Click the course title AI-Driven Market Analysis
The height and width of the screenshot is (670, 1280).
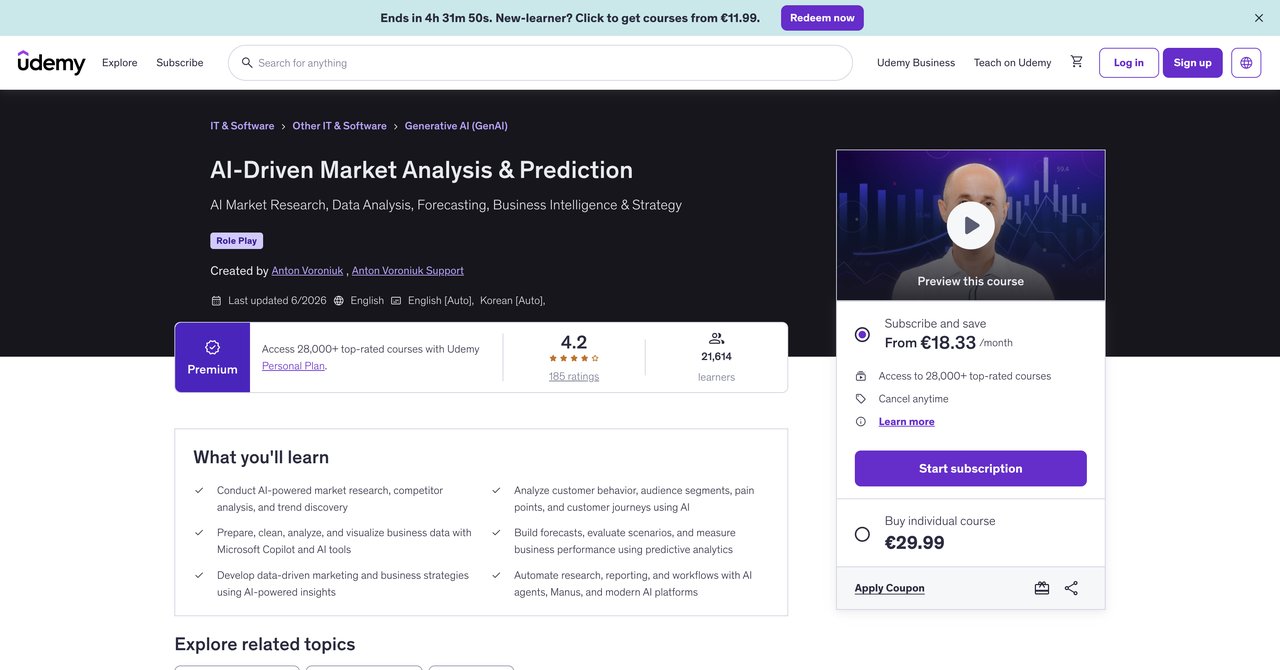coord(421,169)
